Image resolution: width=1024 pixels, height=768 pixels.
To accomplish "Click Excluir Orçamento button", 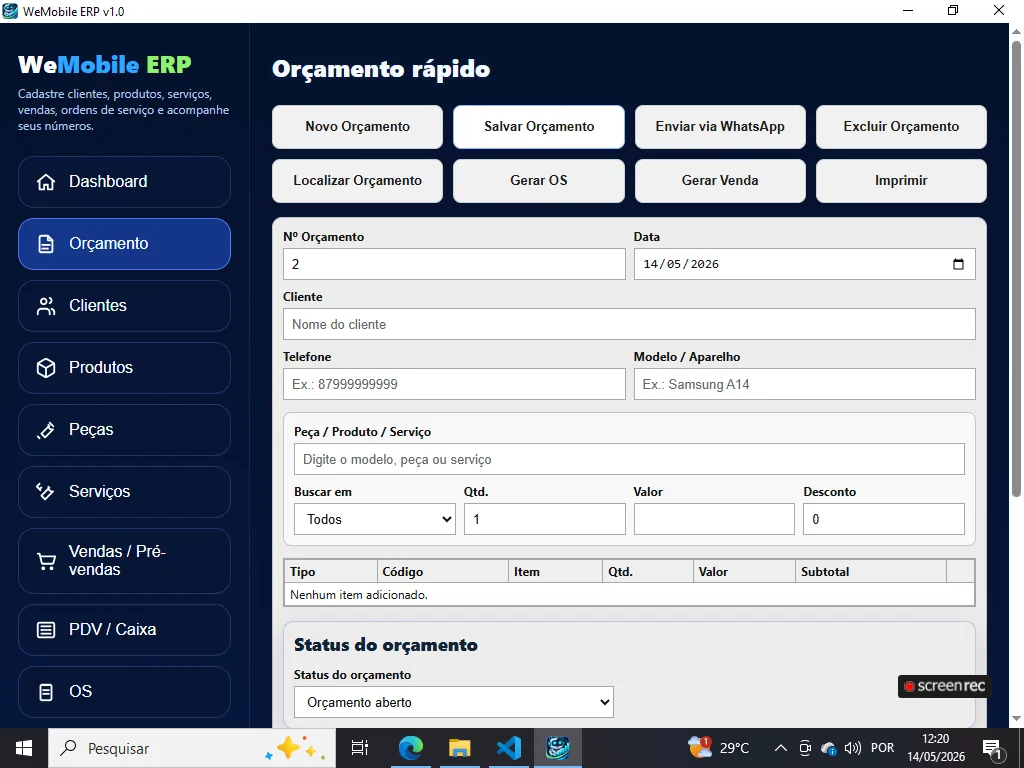I will pyautogui.click(x=901, y=127).
